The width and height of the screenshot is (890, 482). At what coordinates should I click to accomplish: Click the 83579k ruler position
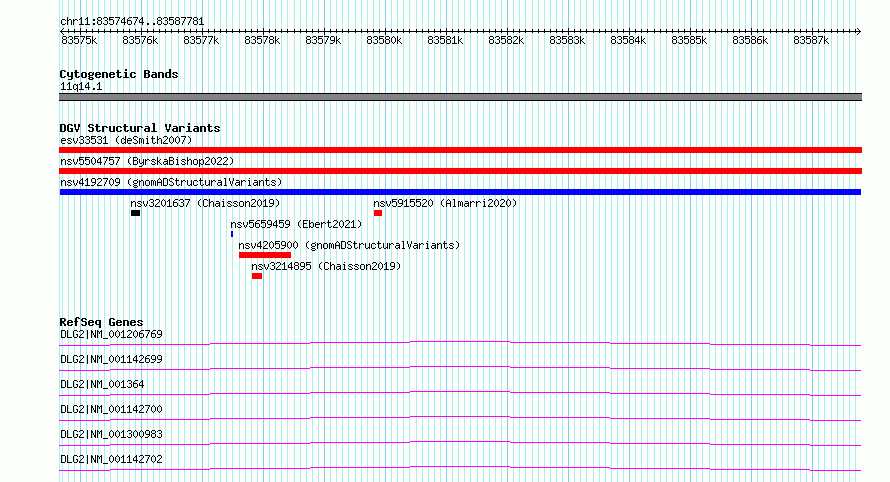click(323, 40)
